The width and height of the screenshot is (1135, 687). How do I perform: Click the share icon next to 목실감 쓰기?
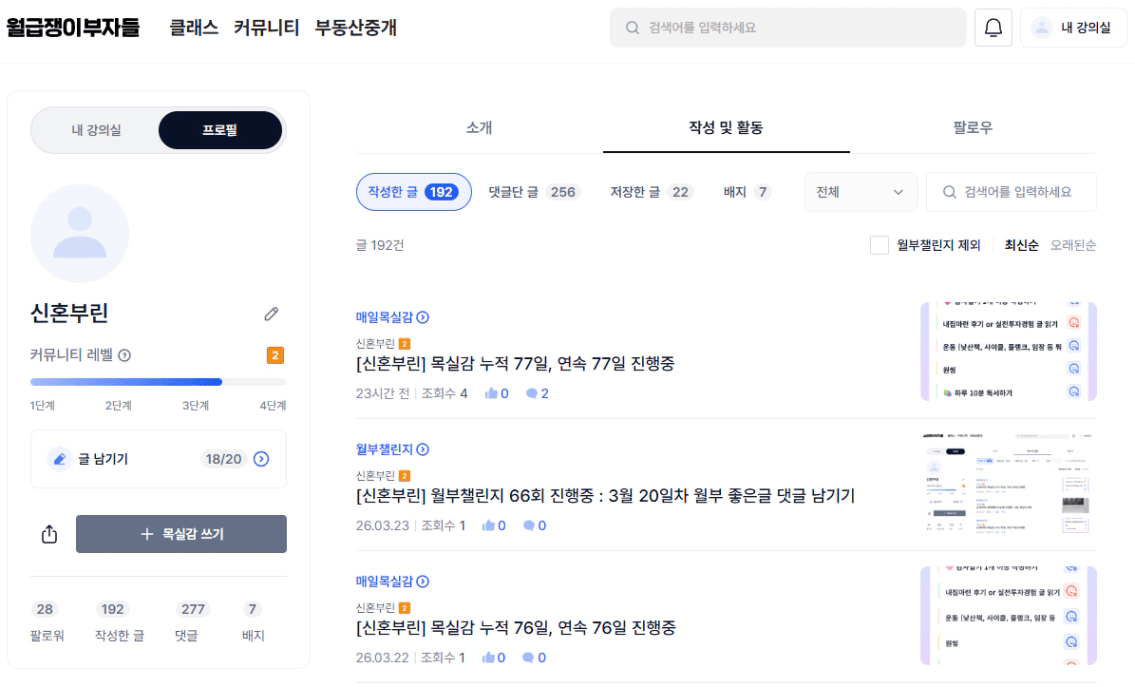coord(50,534)
